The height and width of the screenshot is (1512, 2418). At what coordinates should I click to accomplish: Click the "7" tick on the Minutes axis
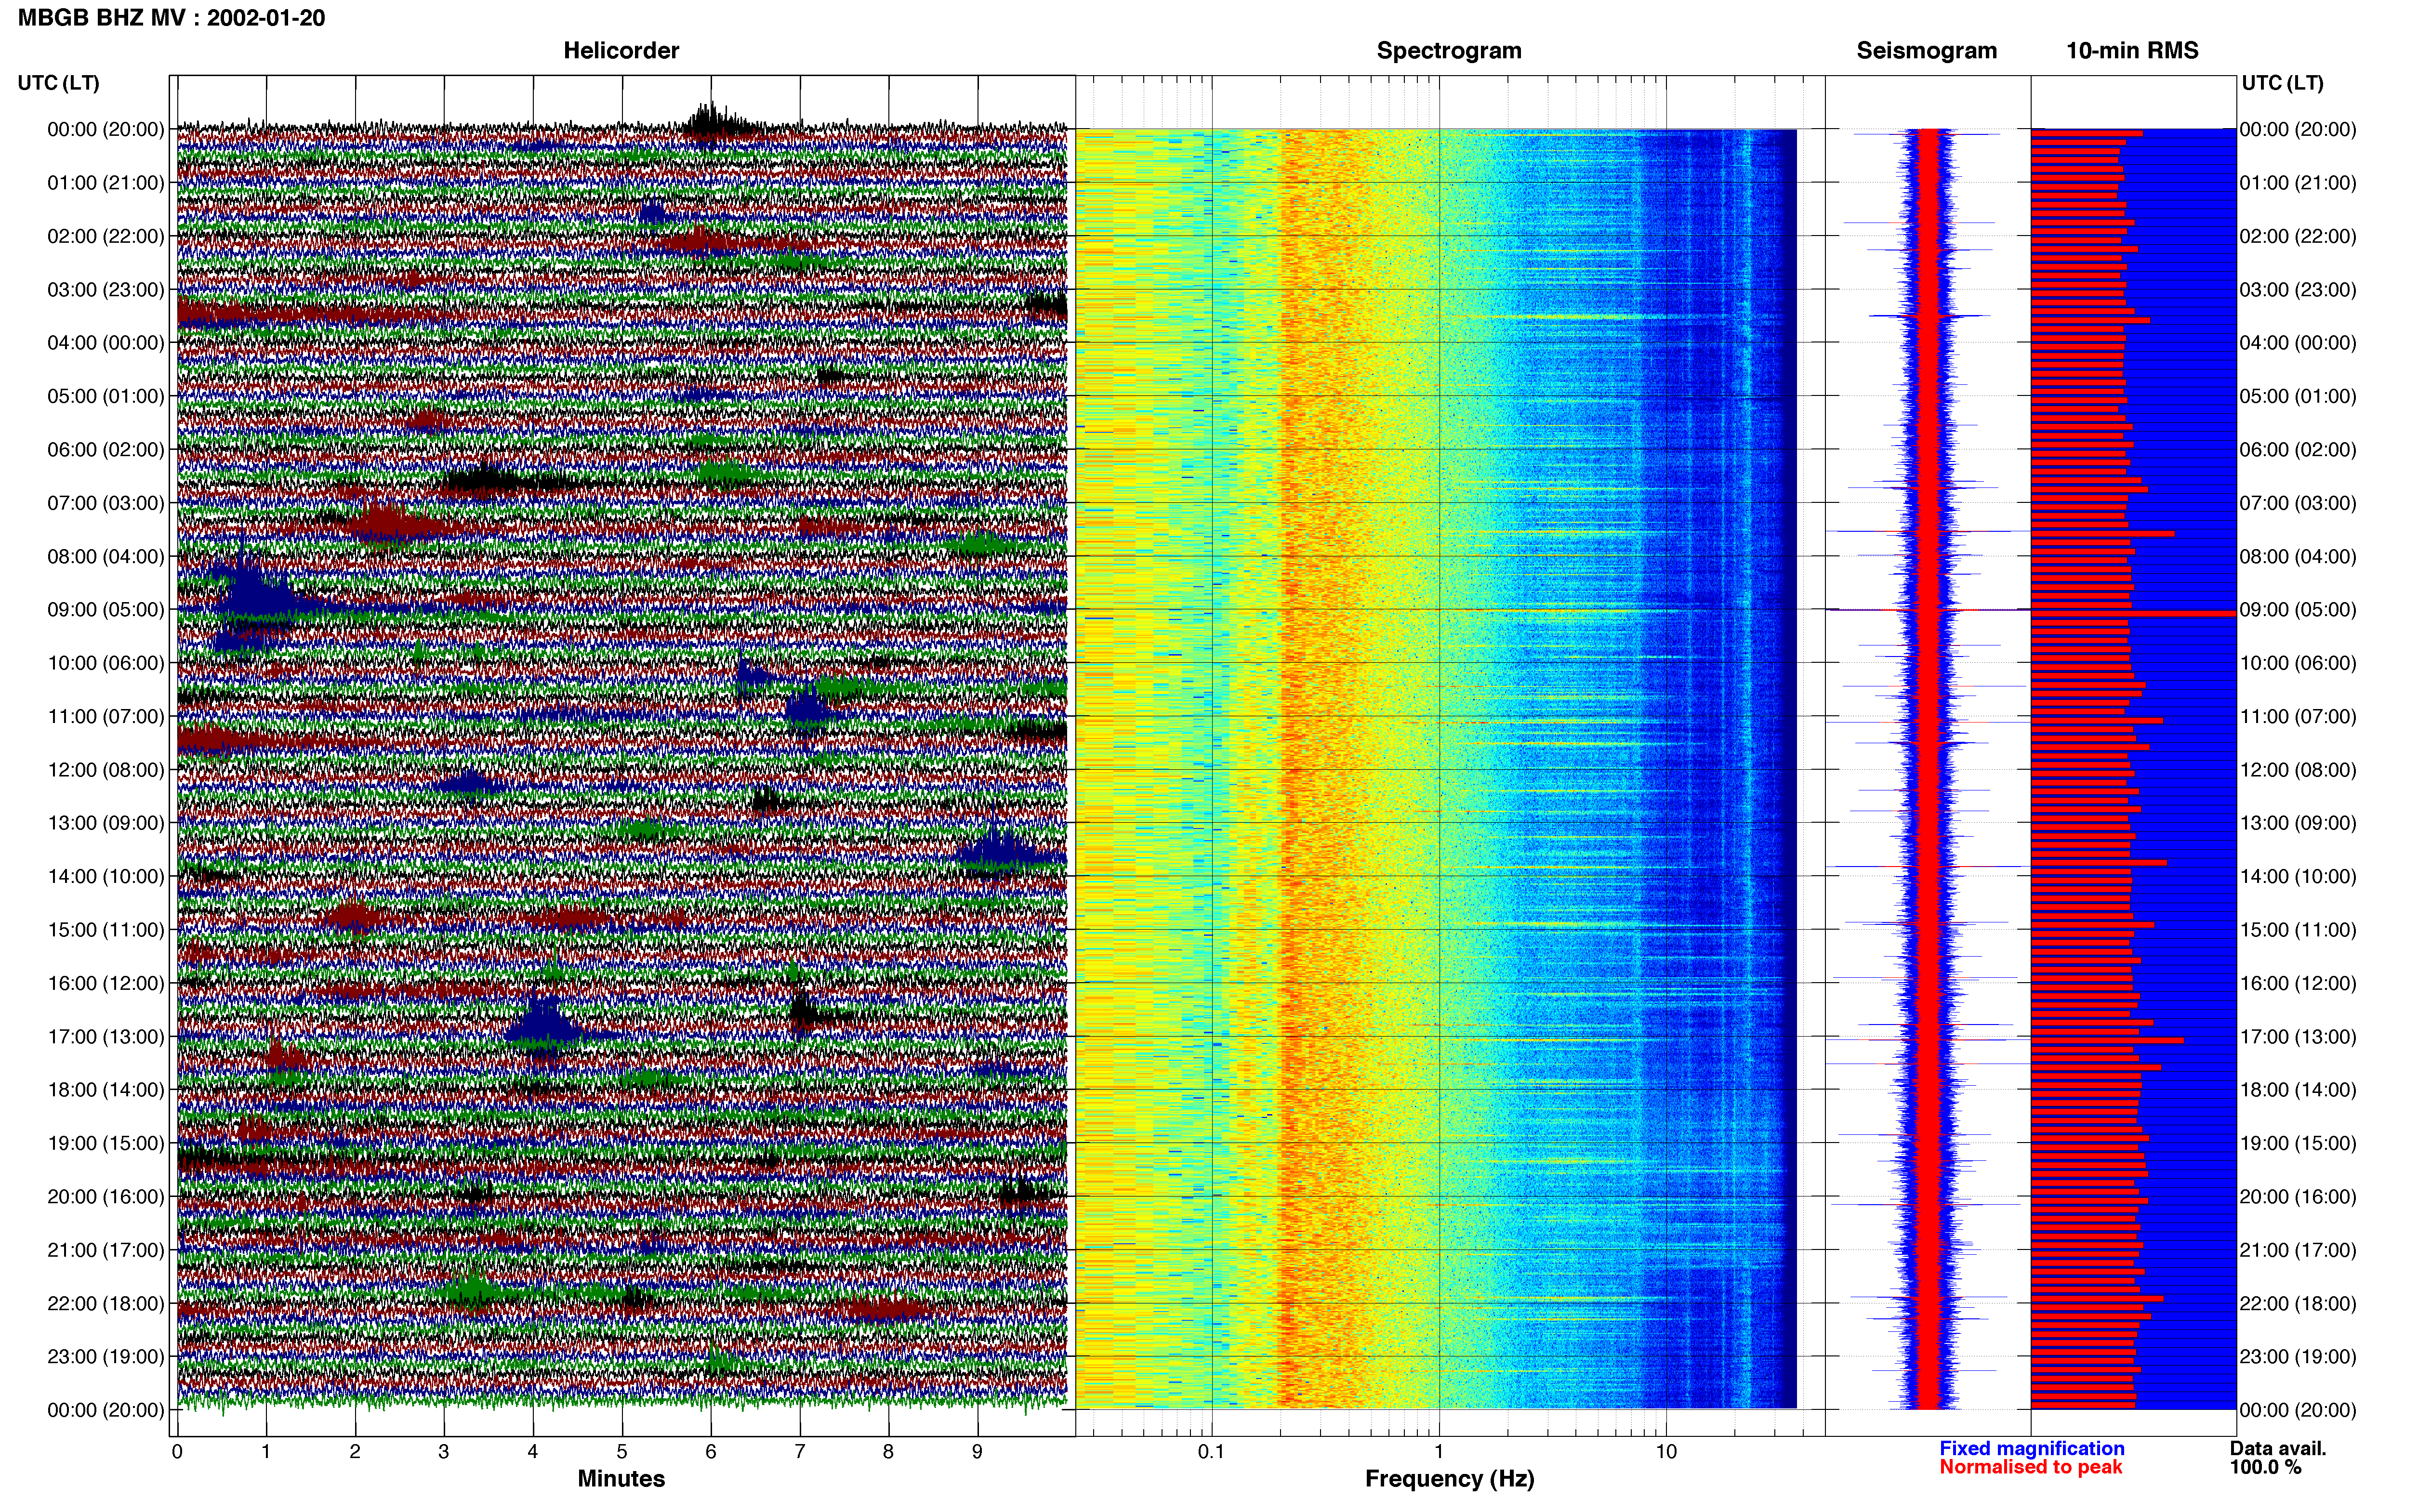800,1452
